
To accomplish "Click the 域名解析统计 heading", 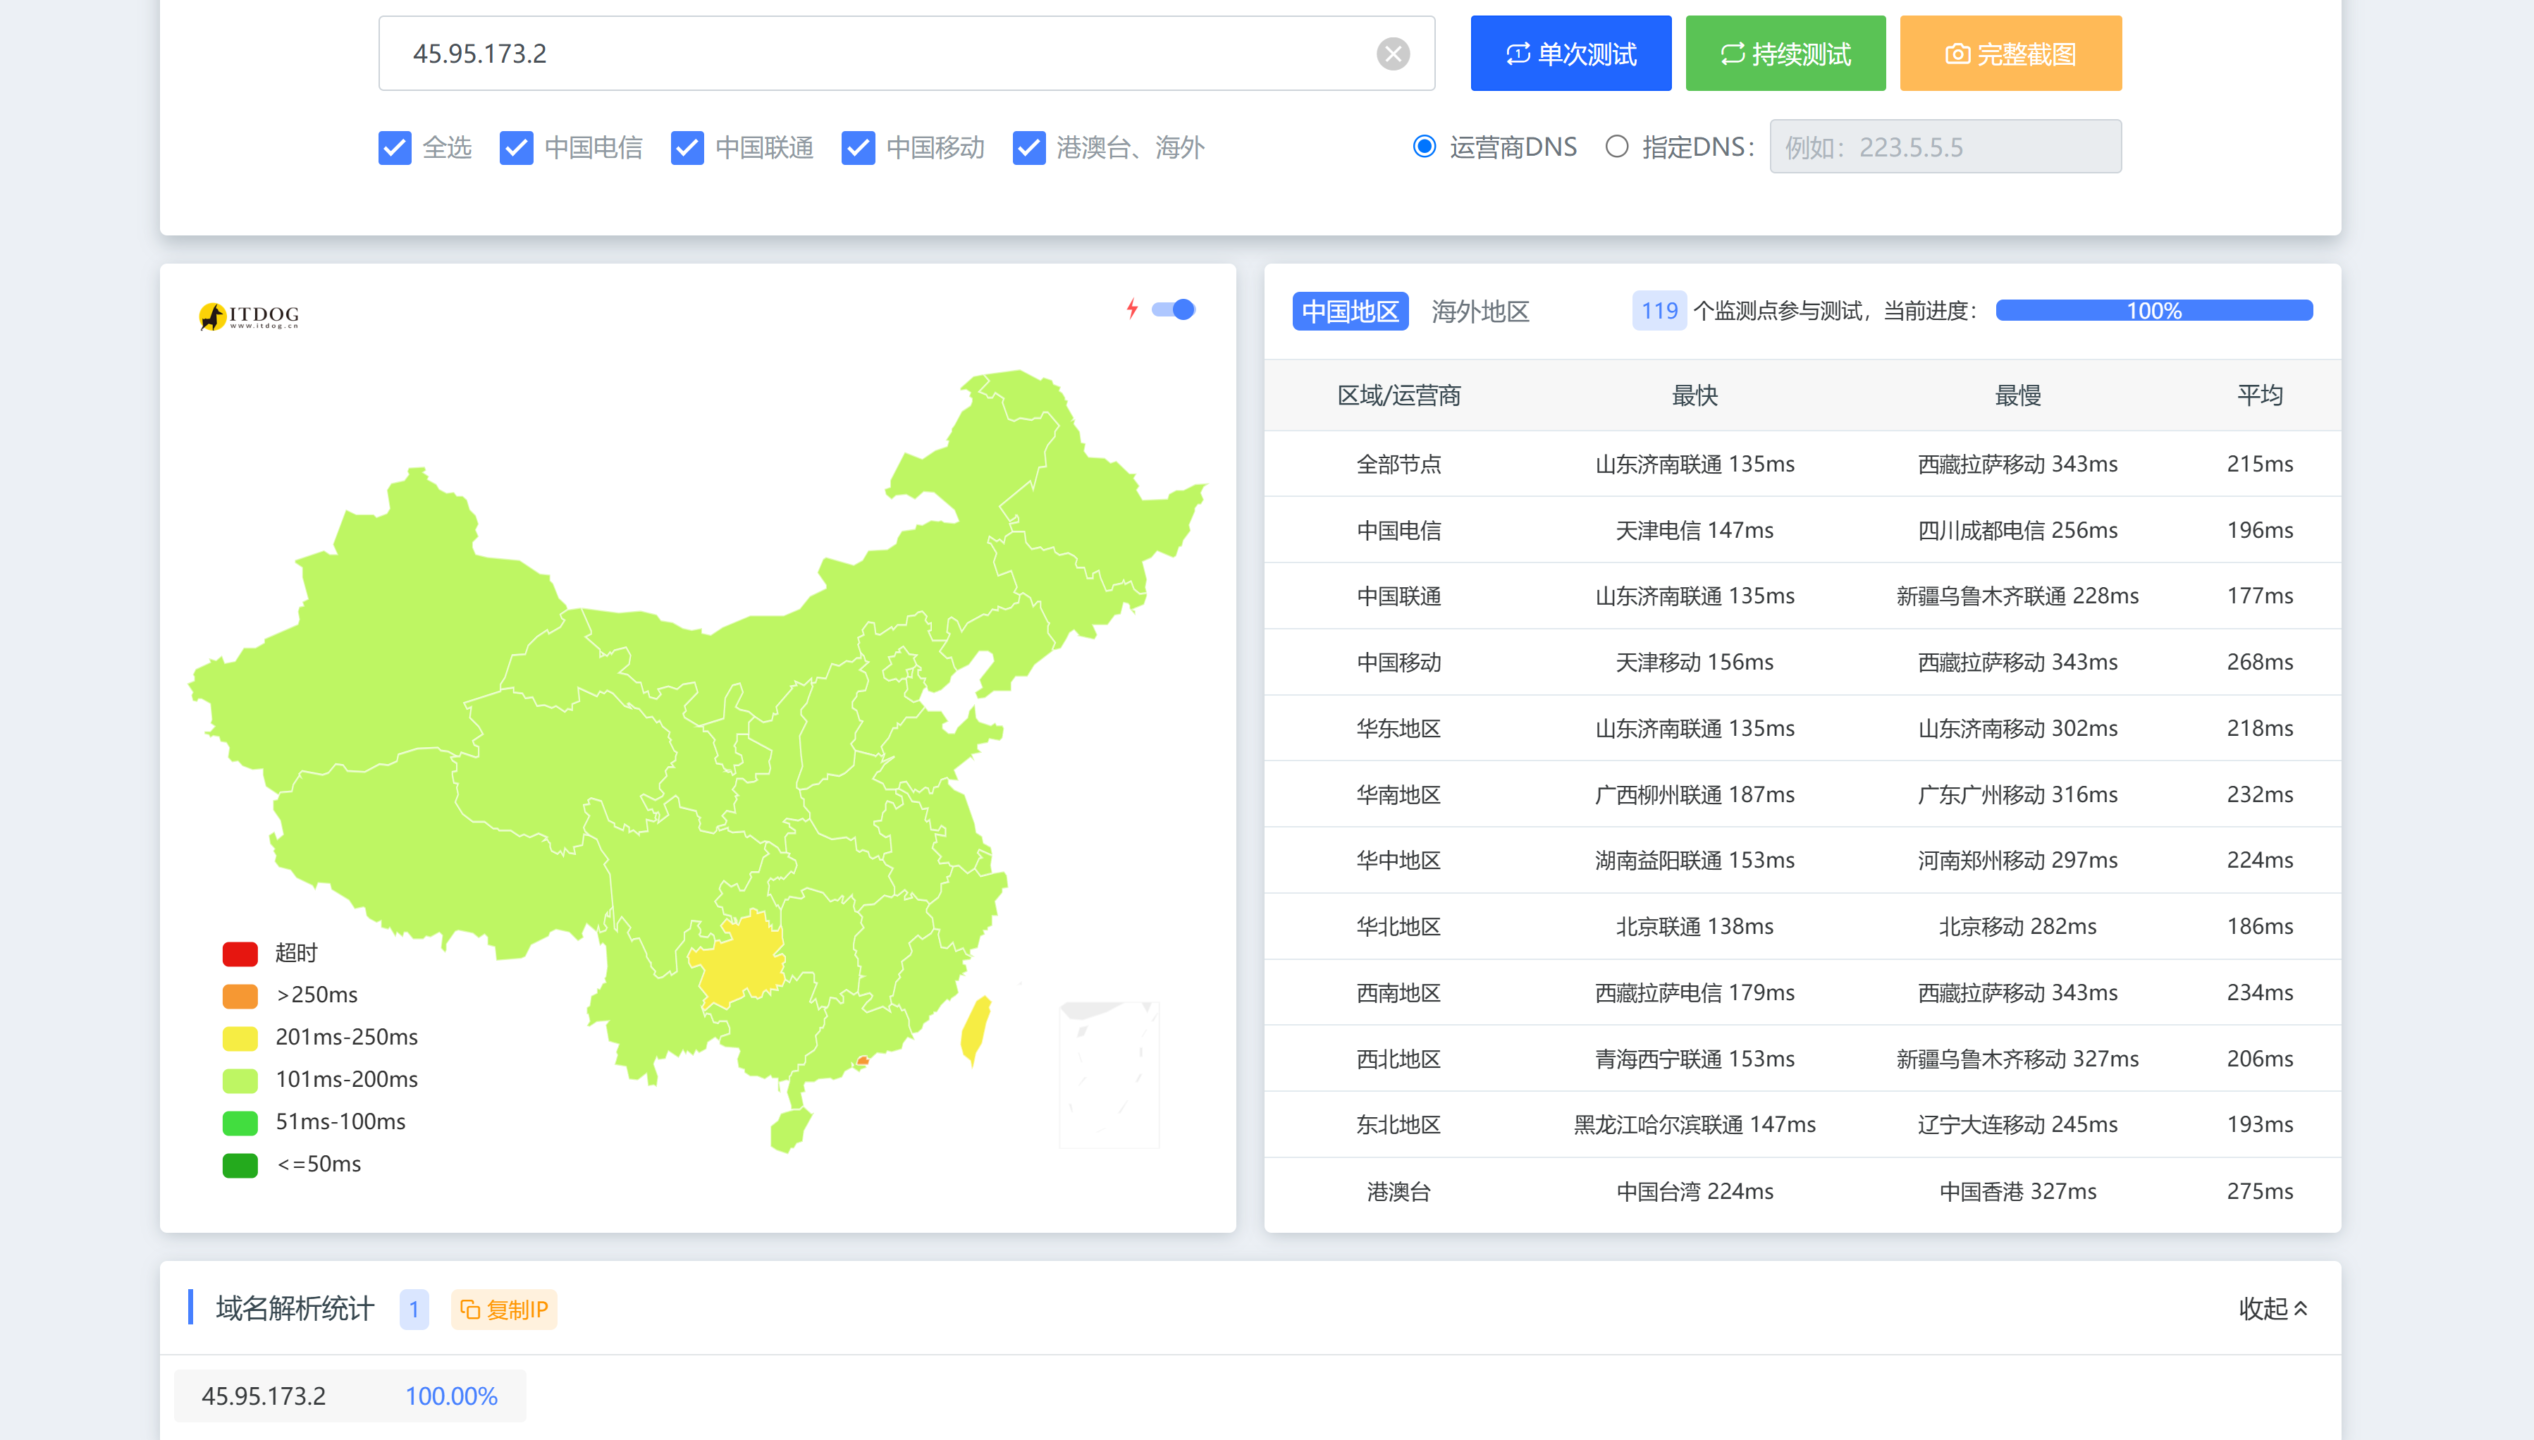I will tap(295, 1308).
